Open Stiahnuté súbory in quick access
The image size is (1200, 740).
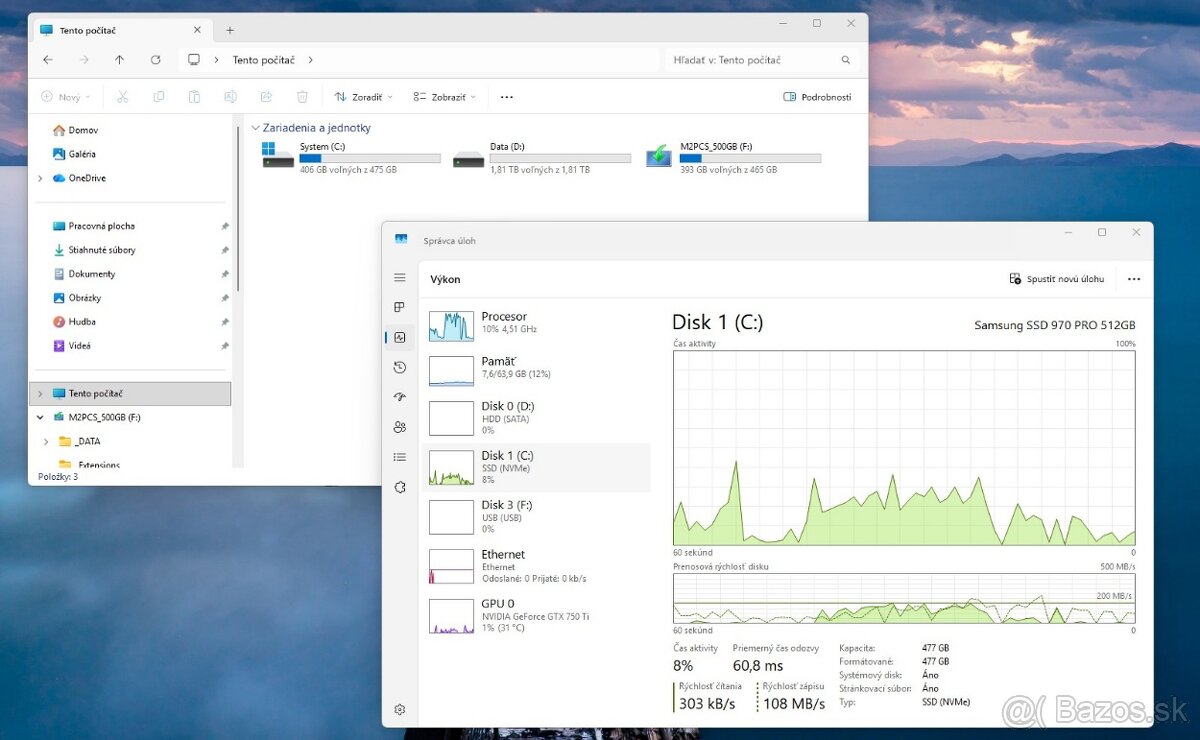102,250
